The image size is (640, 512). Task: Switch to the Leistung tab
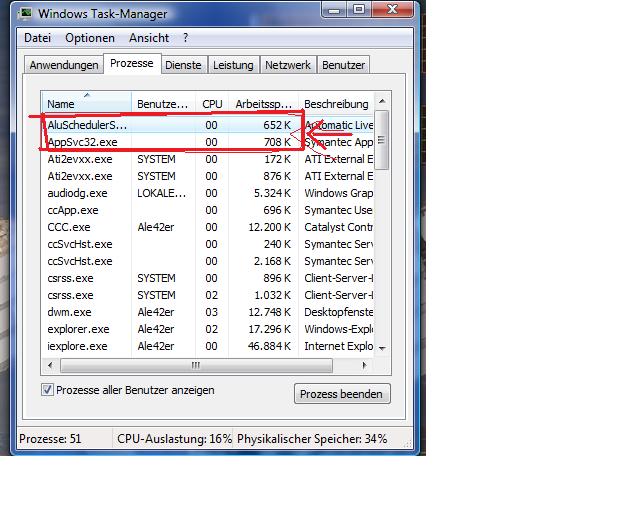click(233, 65)
